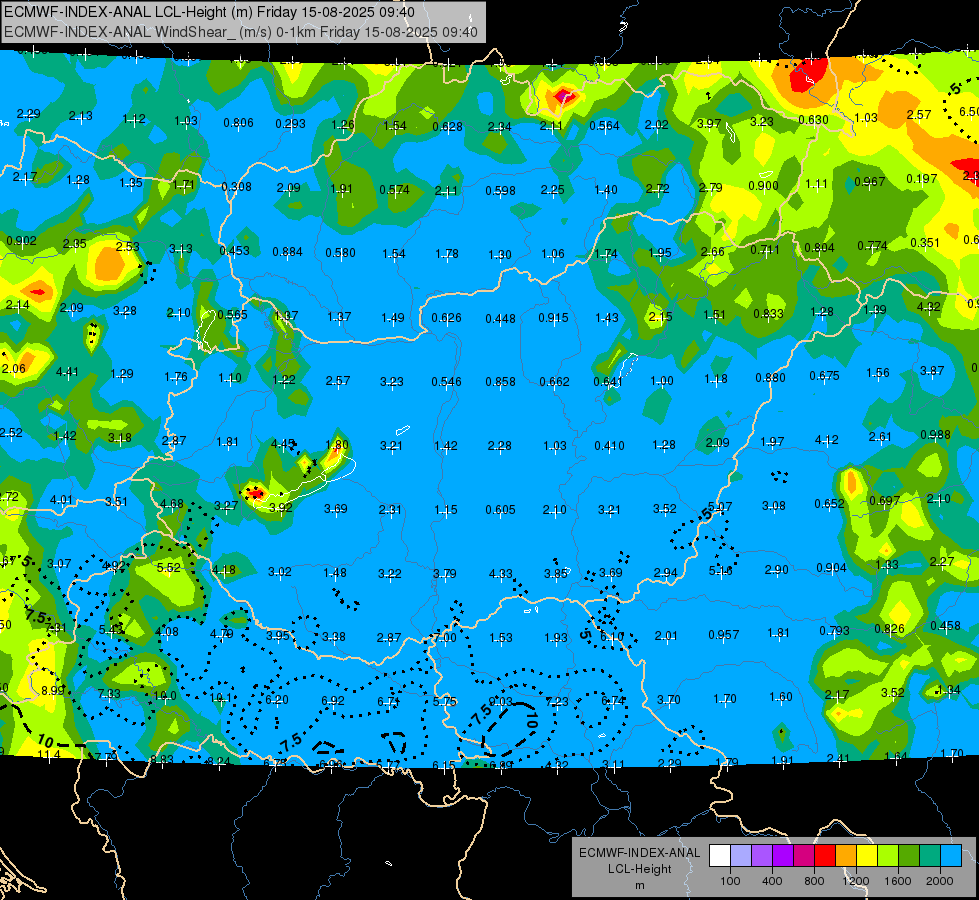Click the wind shear value 0.662
Image resolution: width=979 pixels, height=900 pixels.
[x=554, y=382]
